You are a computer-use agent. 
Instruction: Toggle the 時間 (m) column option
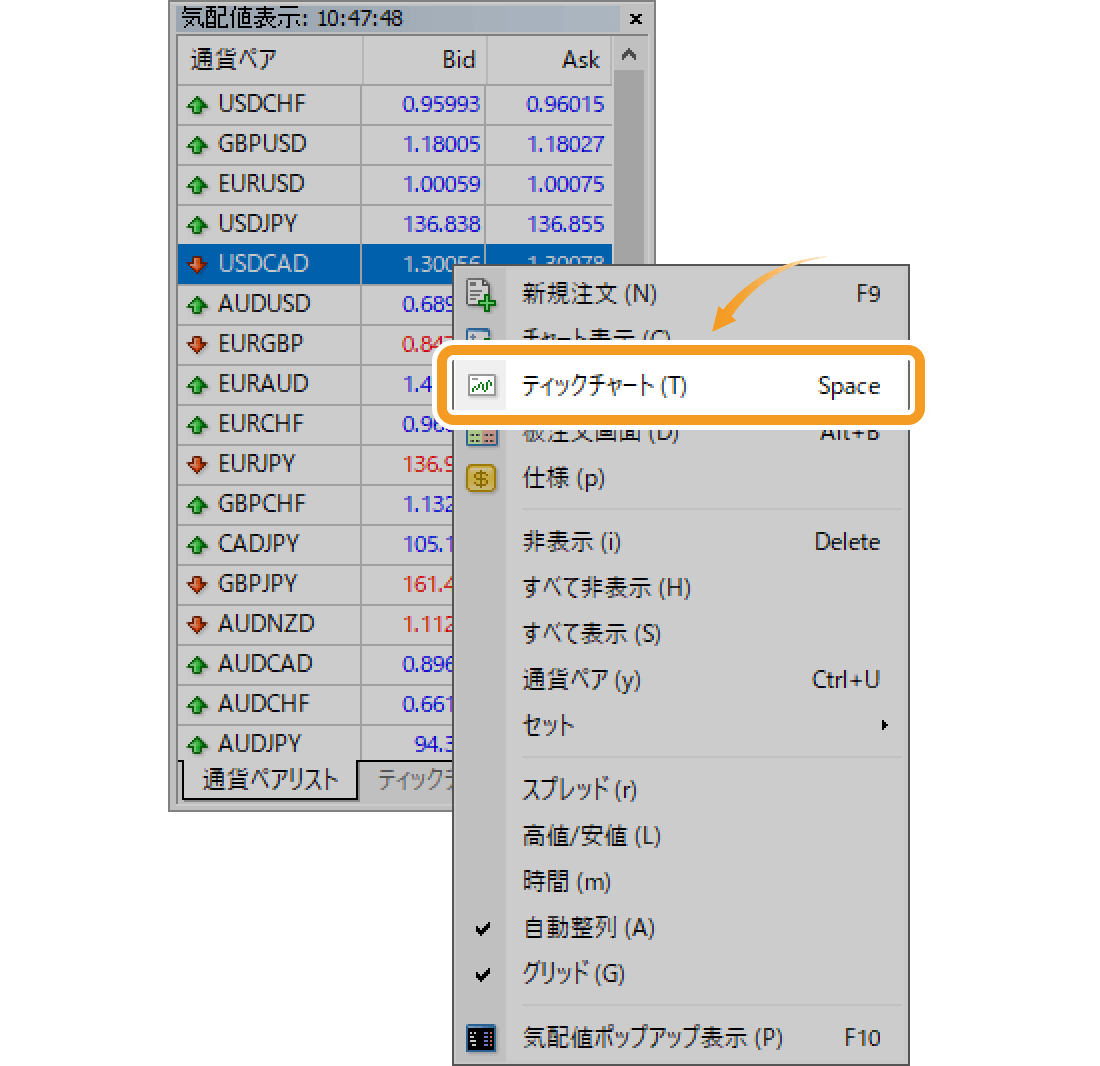point(680,882)
